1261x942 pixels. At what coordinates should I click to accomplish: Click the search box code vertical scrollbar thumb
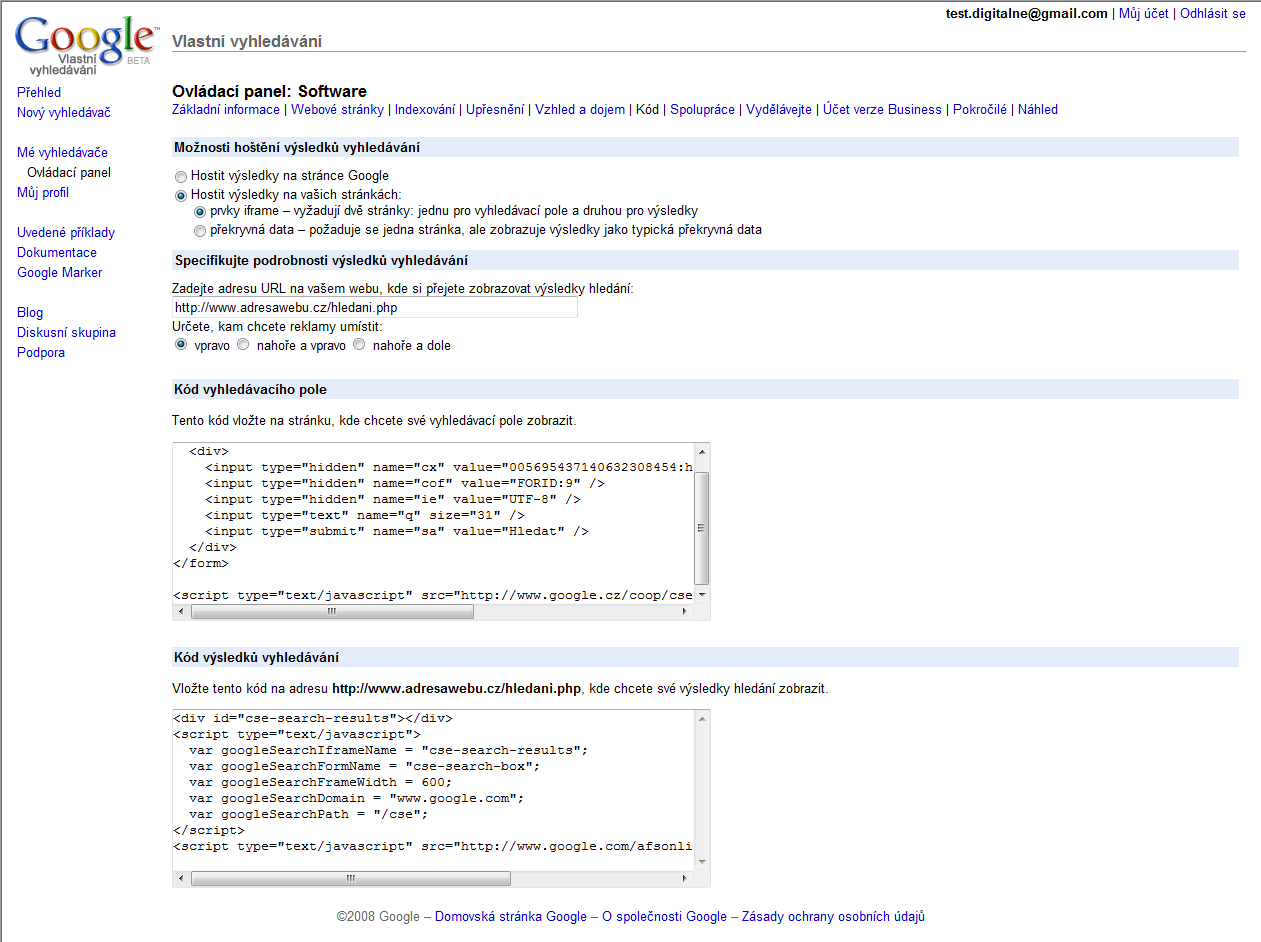702,528
